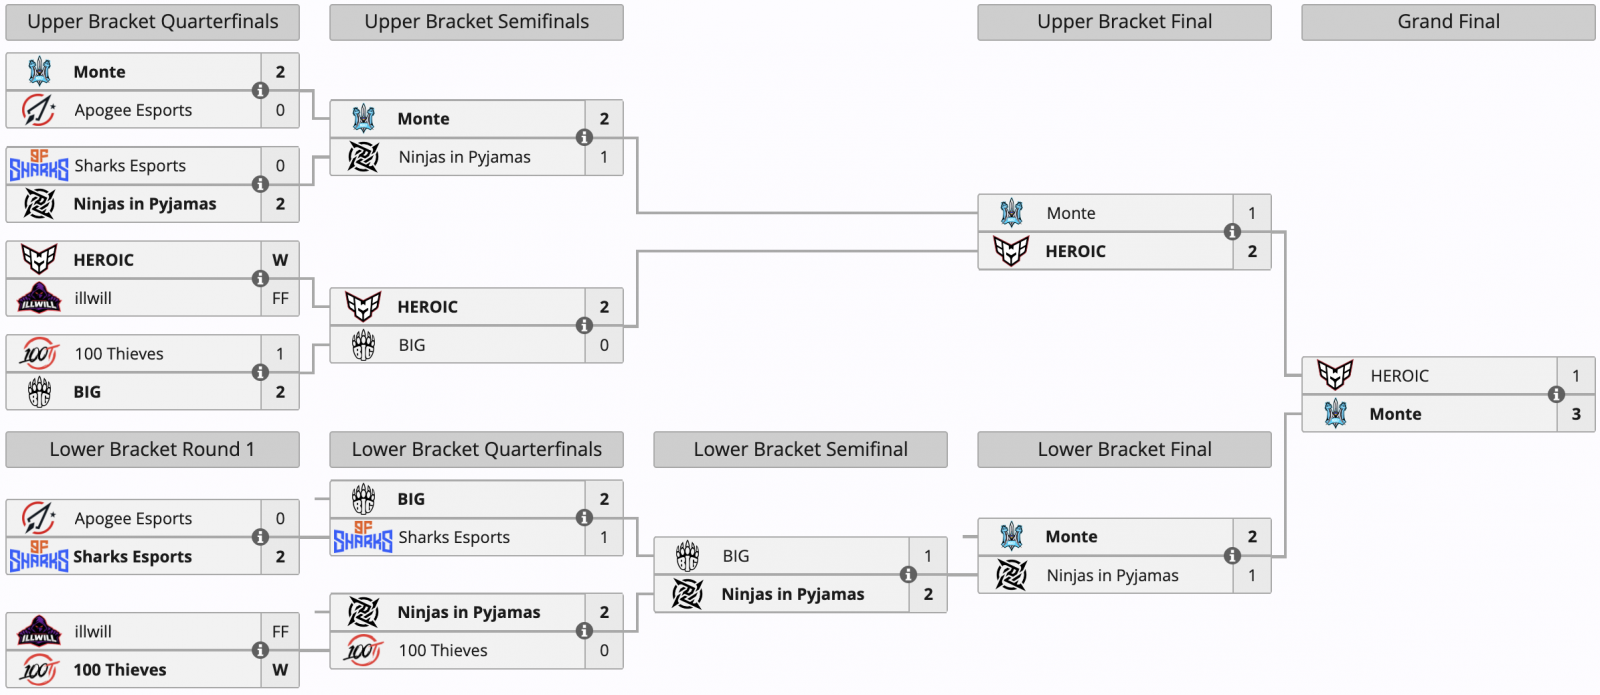Open info icon for HEROIC vs illwill quarterfinal
The height and width of the screenshot is (695, 1600).
(260, 279)
